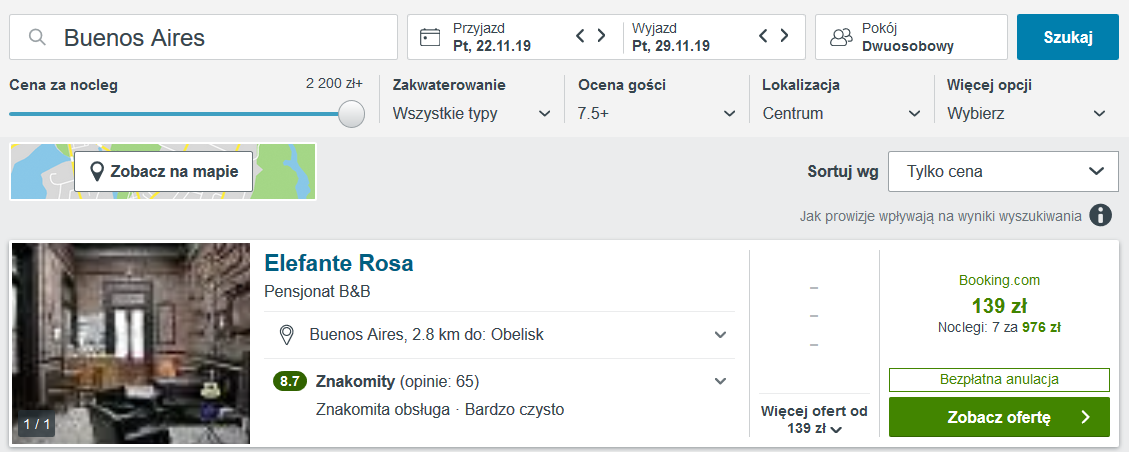This screenshot has width=1129, height=452.
Task: Click the map pin location icon
Action: tap(97, 171)
